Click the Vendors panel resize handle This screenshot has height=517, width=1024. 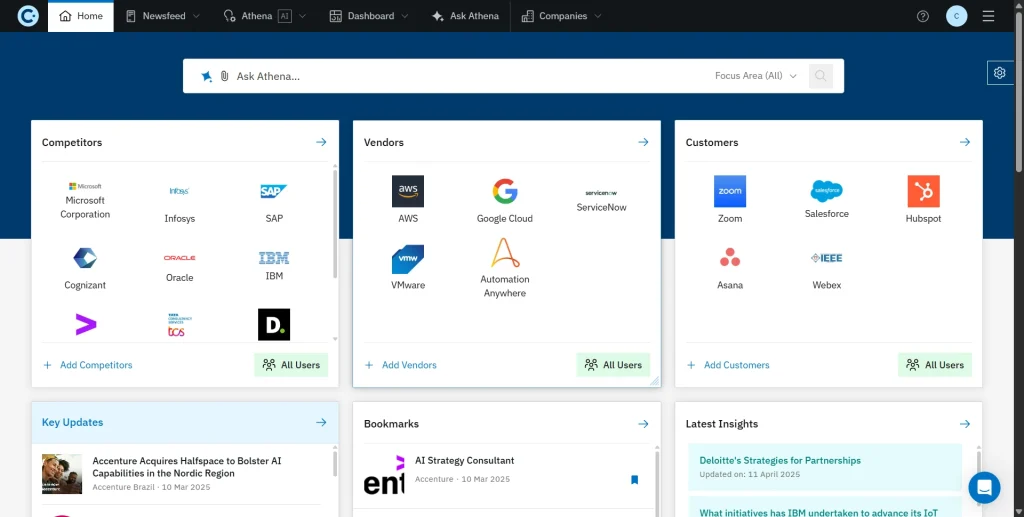pos(654,381)
